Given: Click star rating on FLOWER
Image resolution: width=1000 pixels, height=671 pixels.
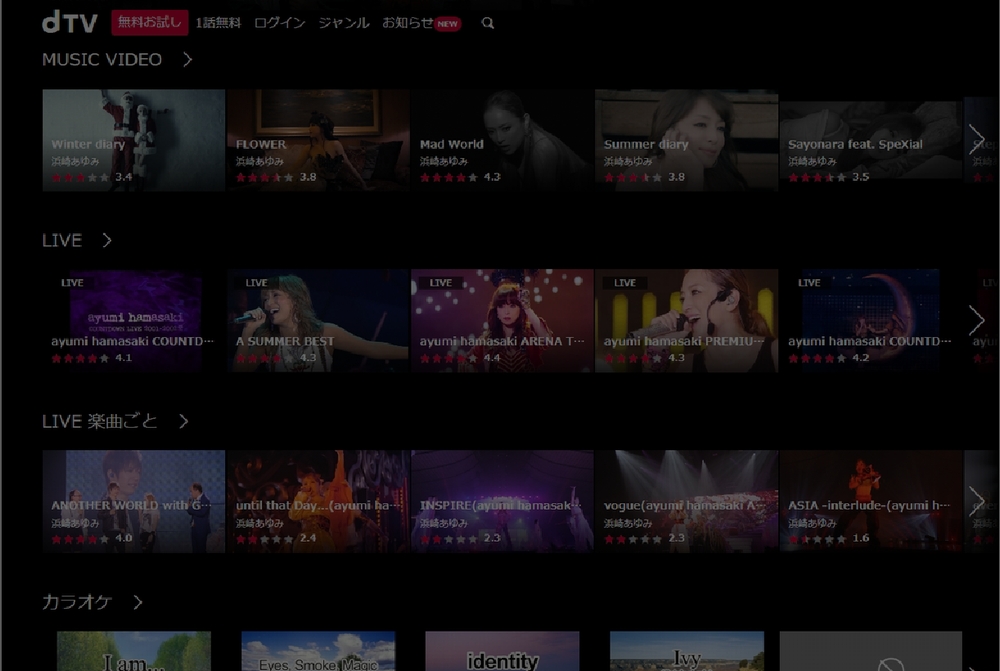Looking at the screenshot, I should pos(265,177).
